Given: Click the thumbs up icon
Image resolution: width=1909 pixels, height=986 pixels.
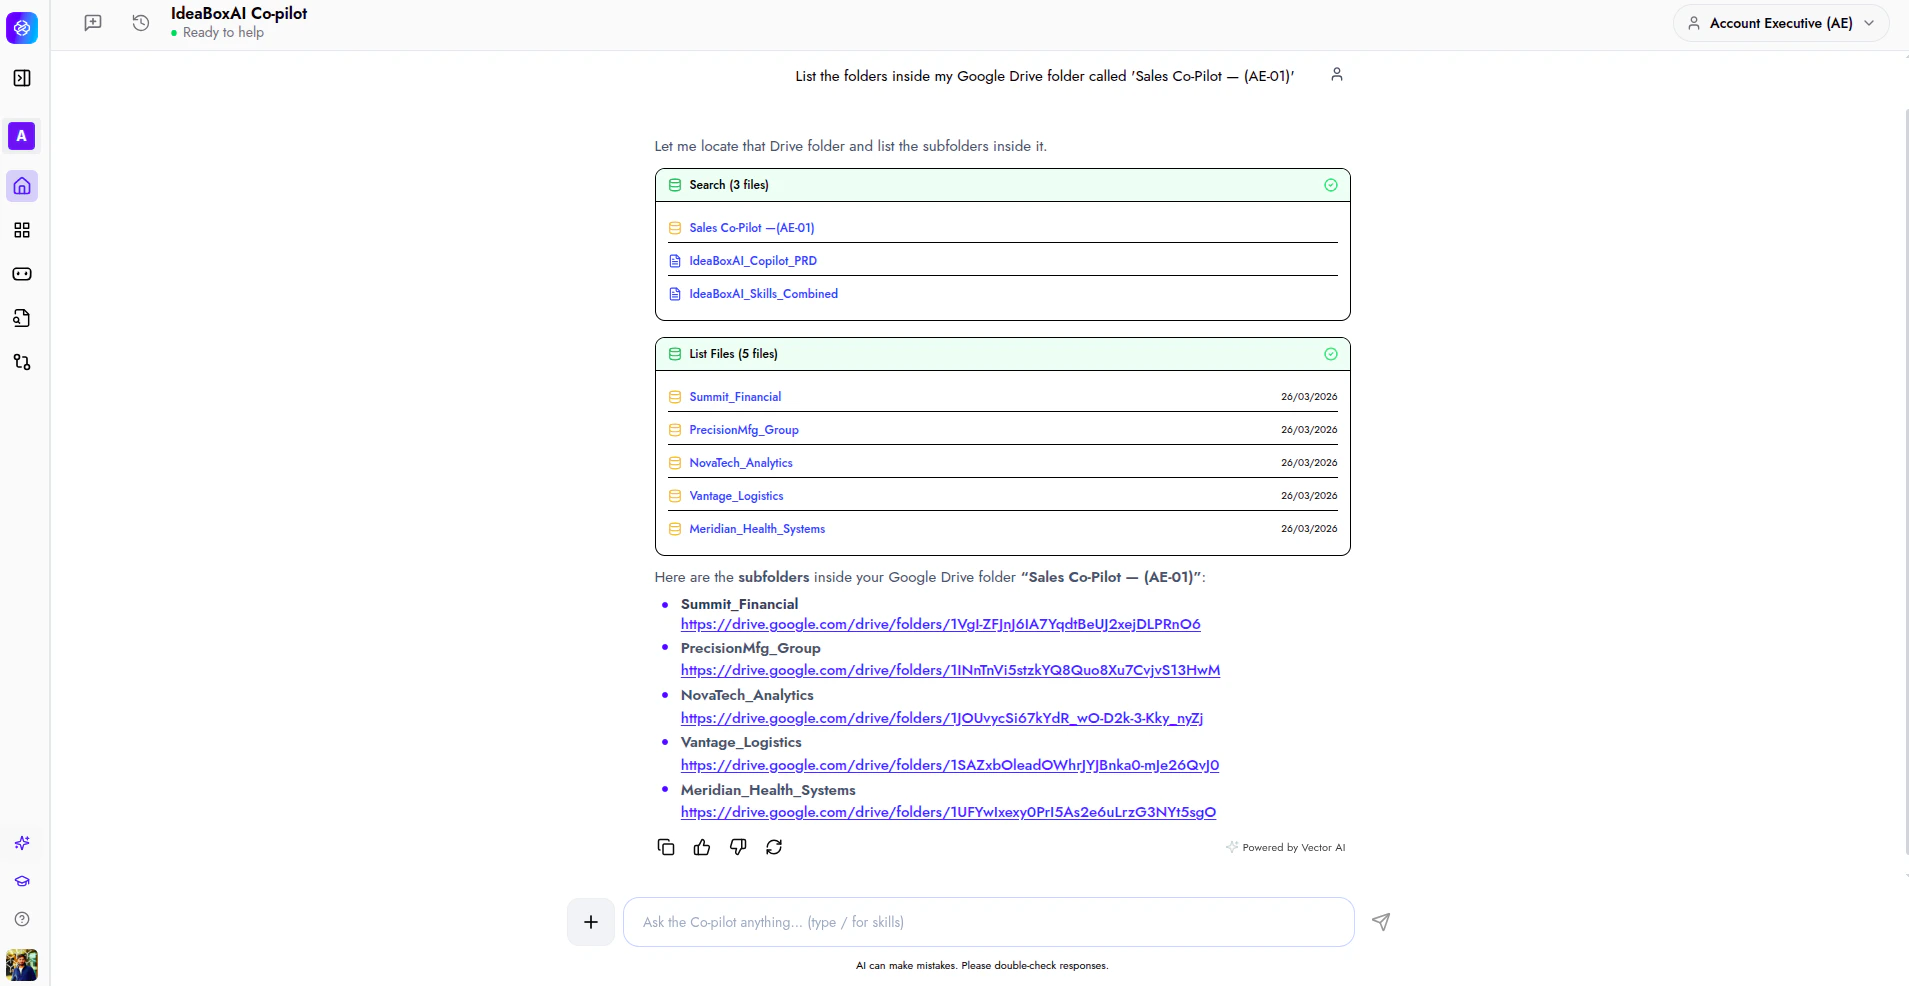Looking at the screenshot, I should (702, 847).
